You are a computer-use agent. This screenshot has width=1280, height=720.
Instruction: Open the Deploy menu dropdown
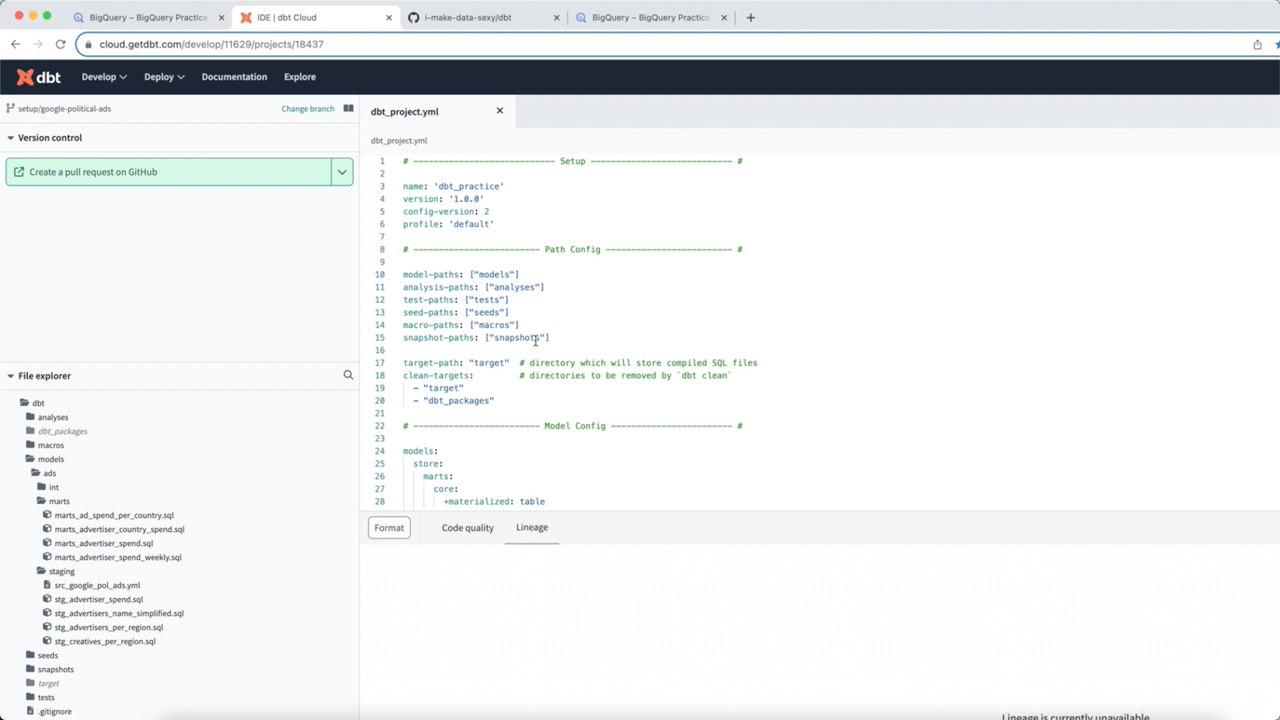coord(164,77)
